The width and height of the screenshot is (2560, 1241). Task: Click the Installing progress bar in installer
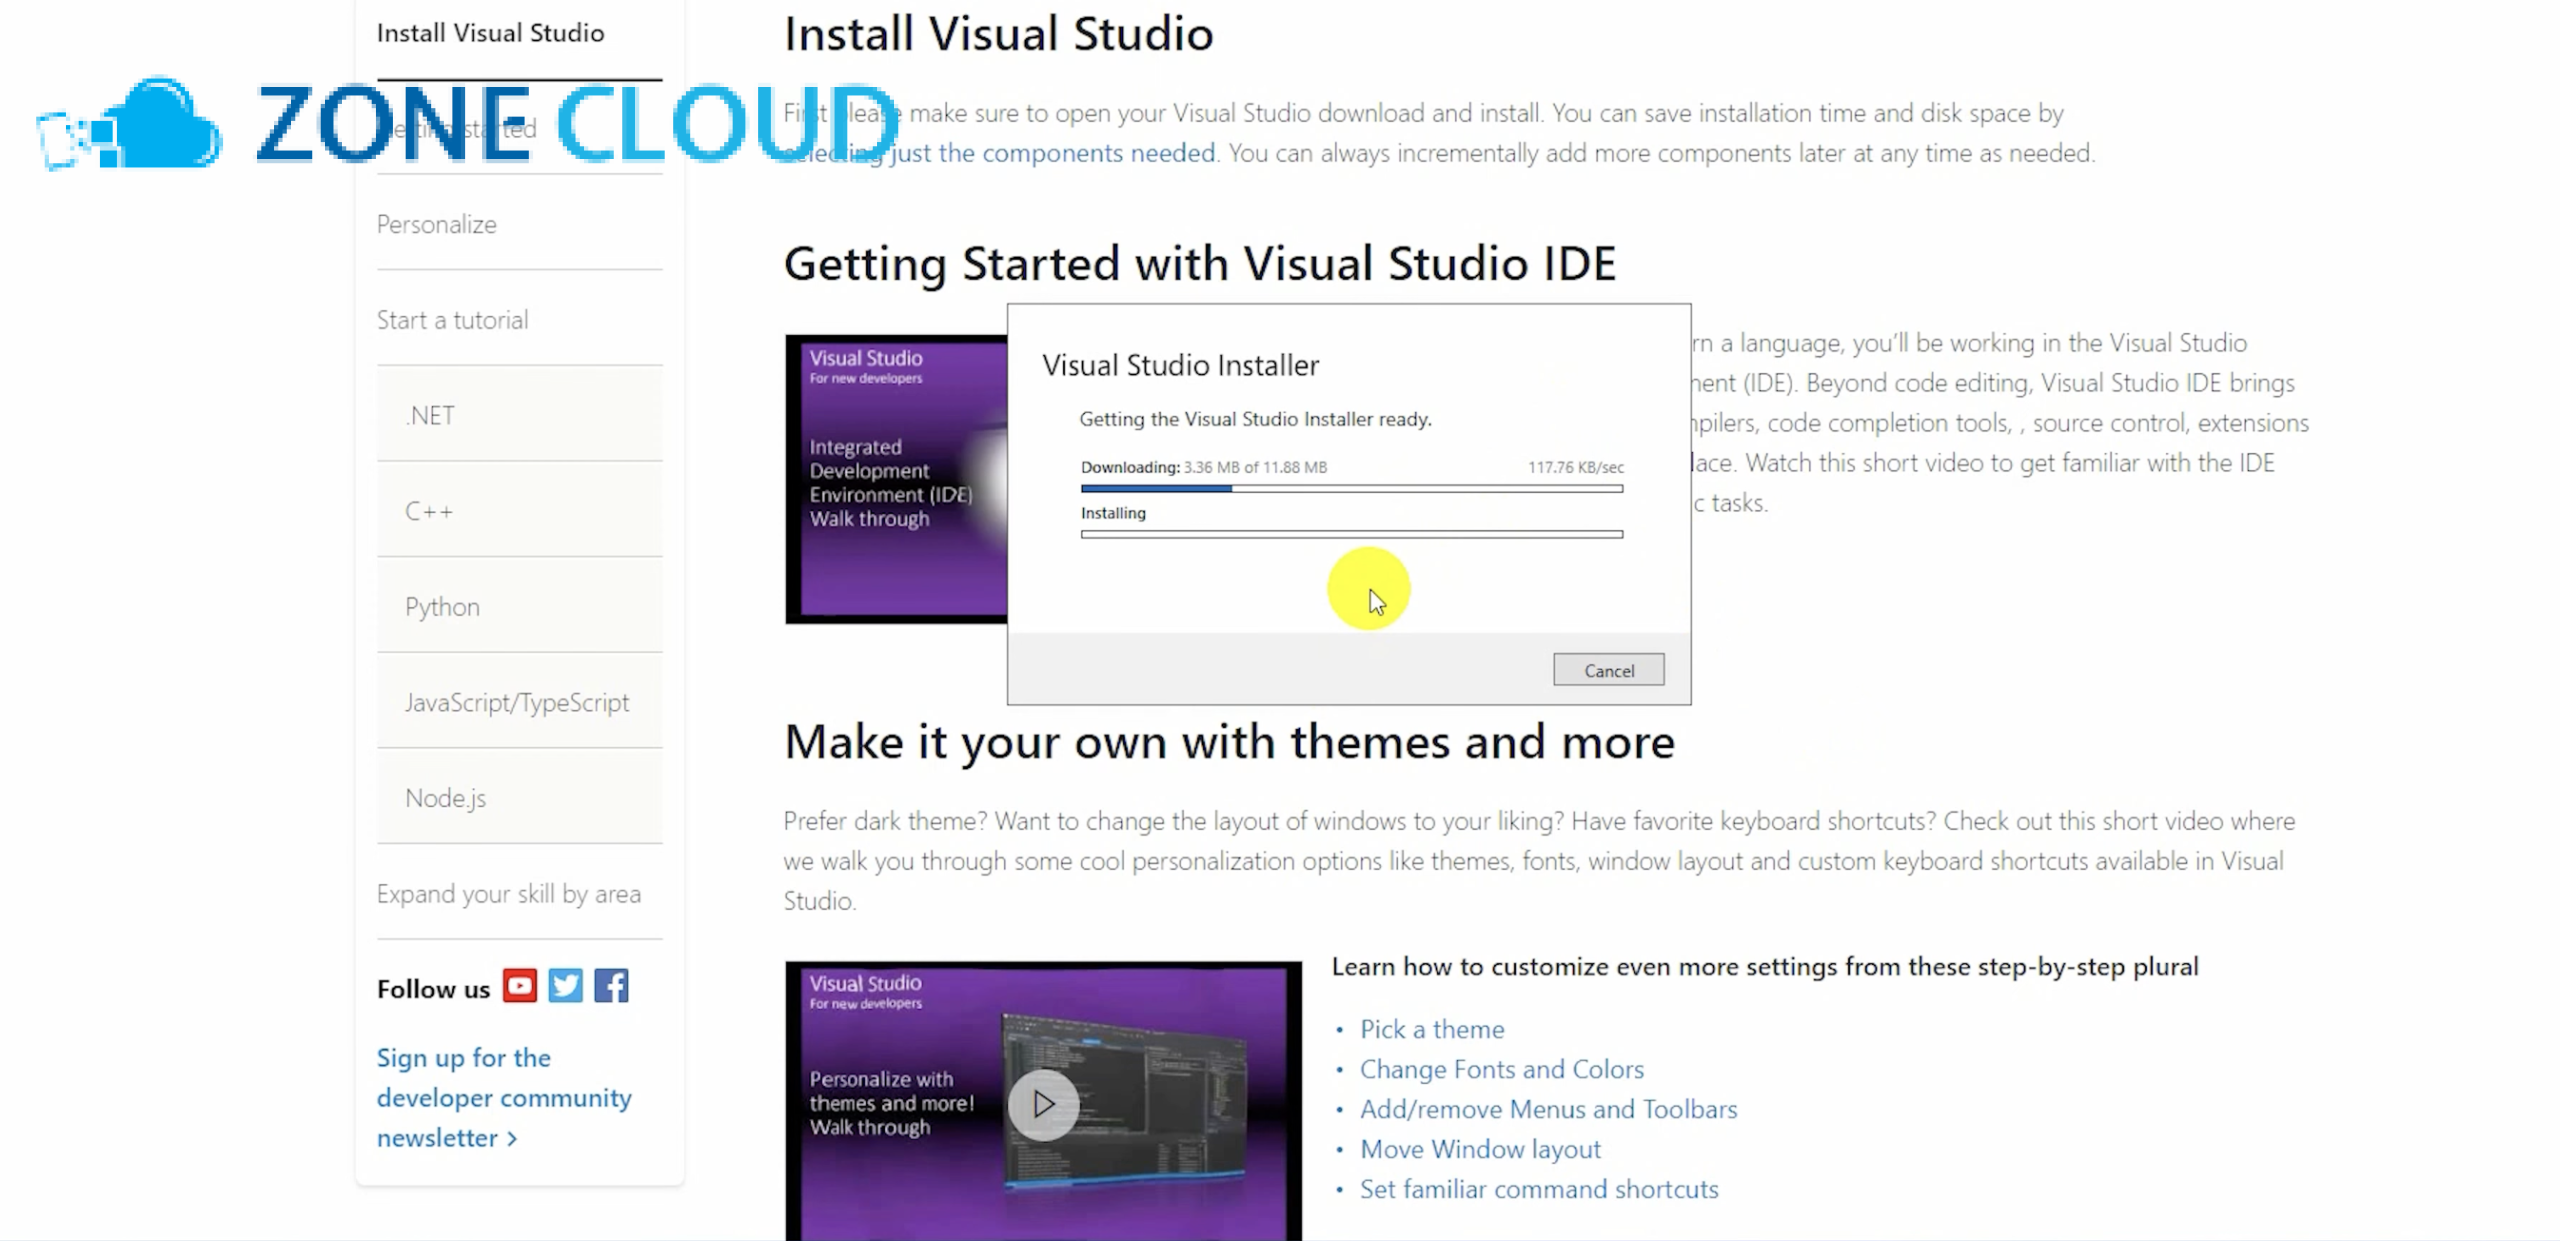(1351, 535)
